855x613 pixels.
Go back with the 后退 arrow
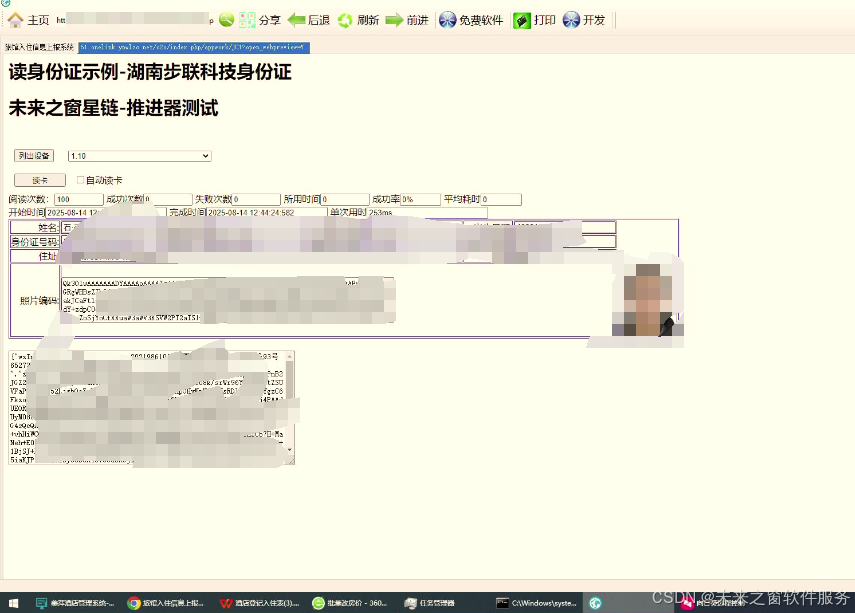(296, 20)
